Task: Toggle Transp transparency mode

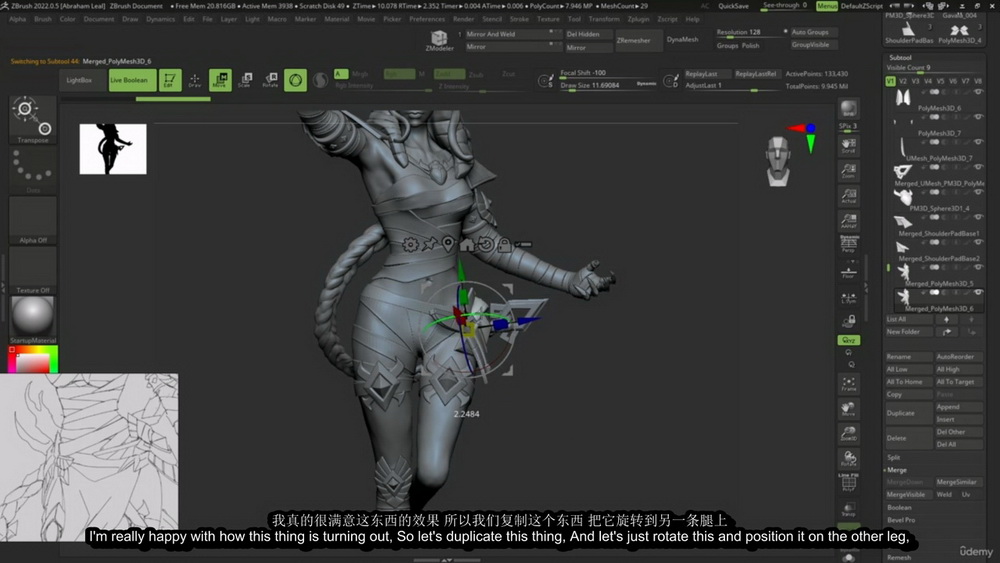Action: click(x=848, y=509)
